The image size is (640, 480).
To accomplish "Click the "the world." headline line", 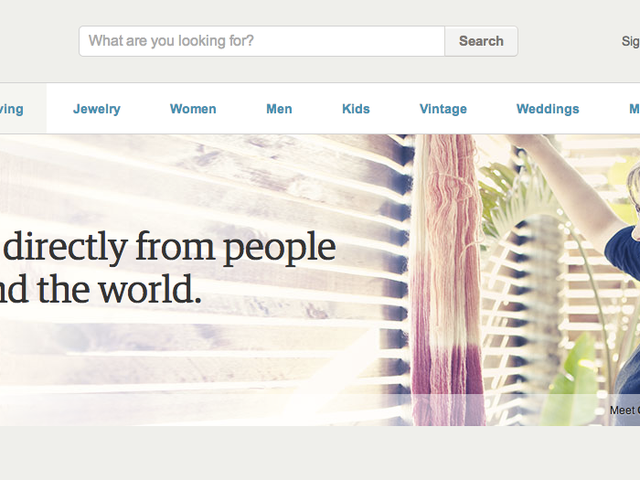I will [119, 289].
